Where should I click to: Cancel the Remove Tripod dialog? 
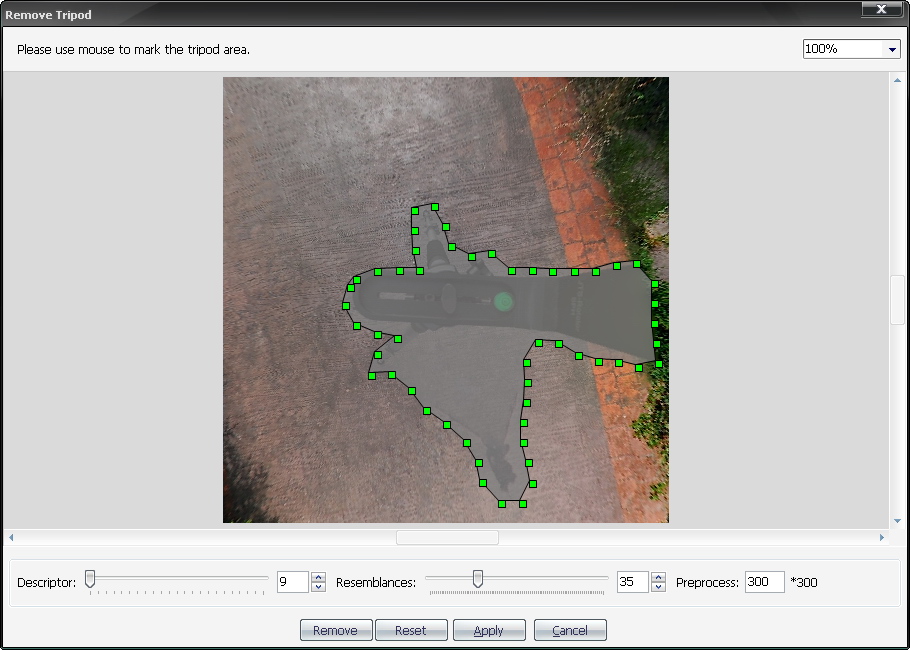click(570, 630)
